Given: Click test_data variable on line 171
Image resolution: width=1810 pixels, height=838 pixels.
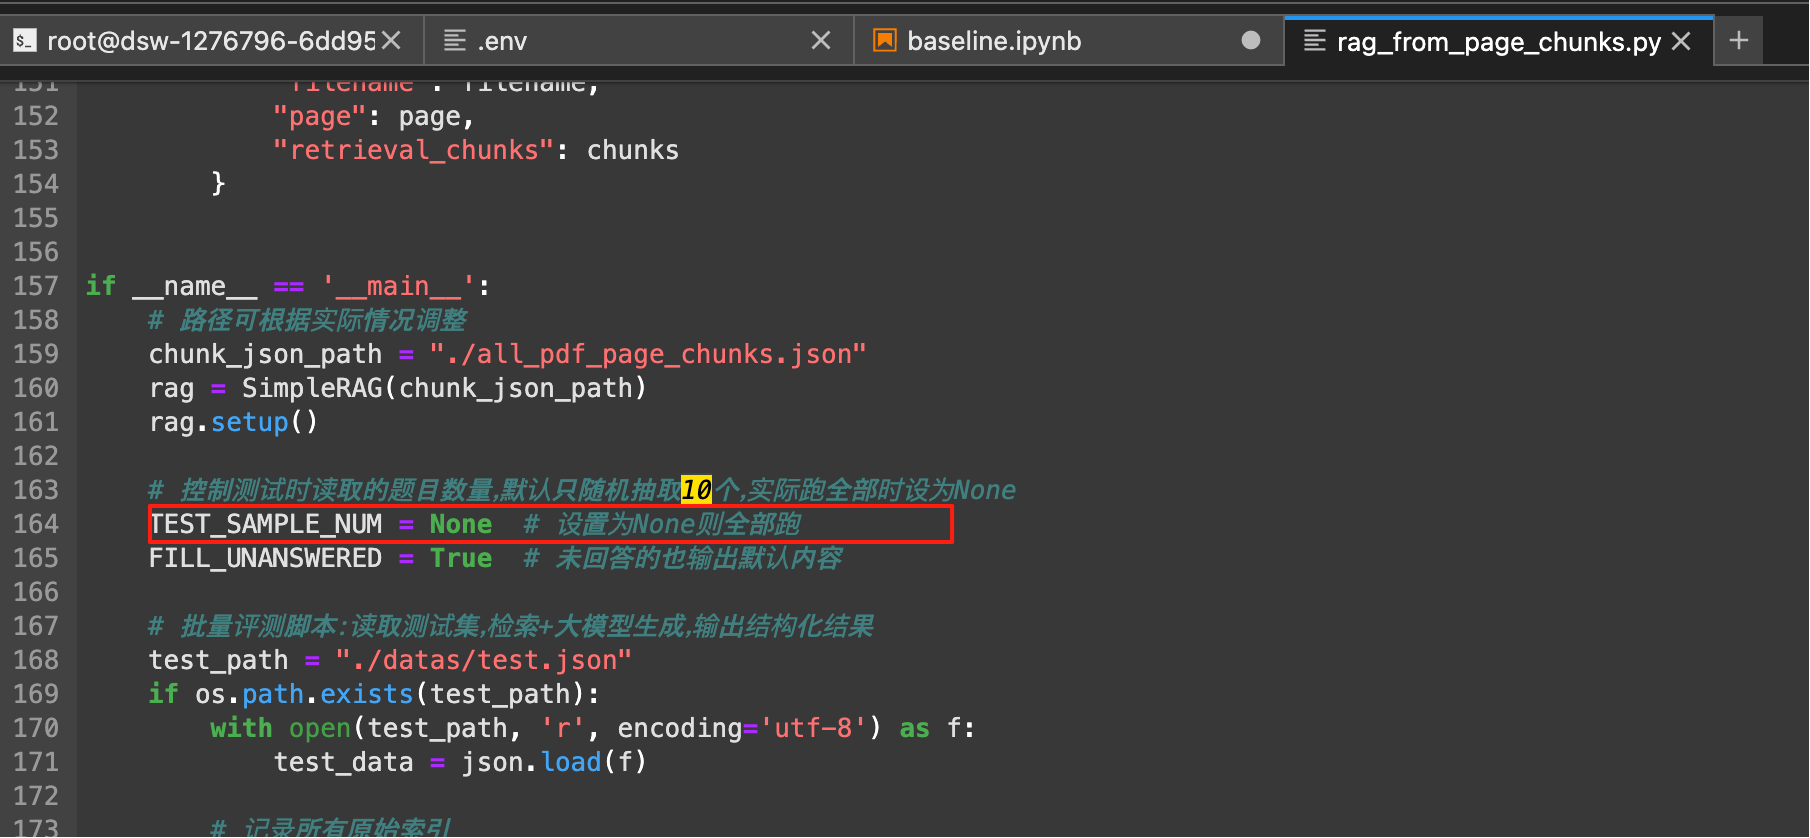Looking at the screenshot, I should click(344, 762).
